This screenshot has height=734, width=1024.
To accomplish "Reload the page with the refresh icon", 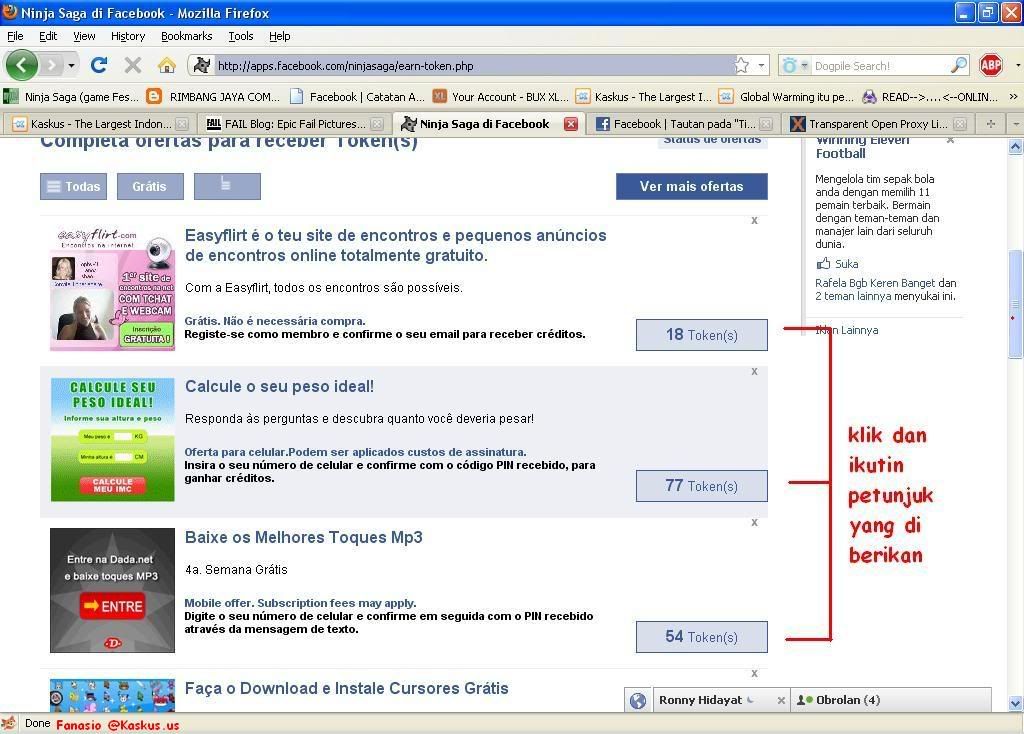I will click(99, 65).
